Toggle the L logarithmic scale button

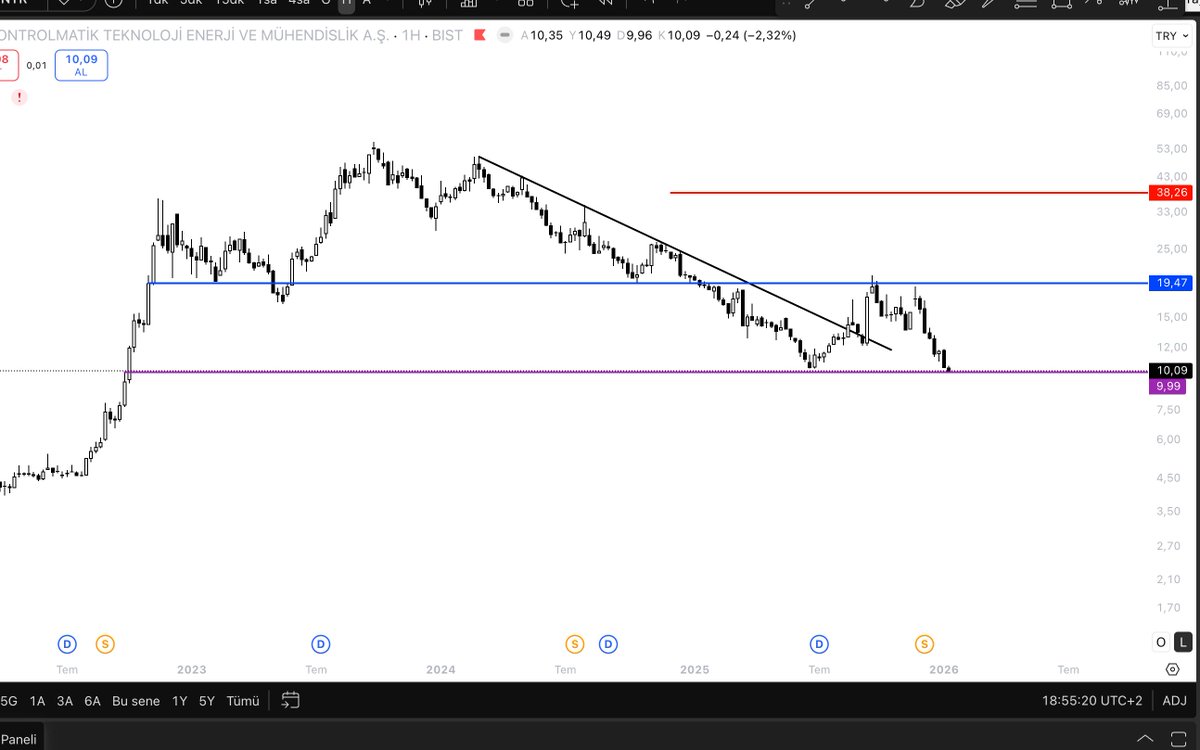coord(1184,642)
